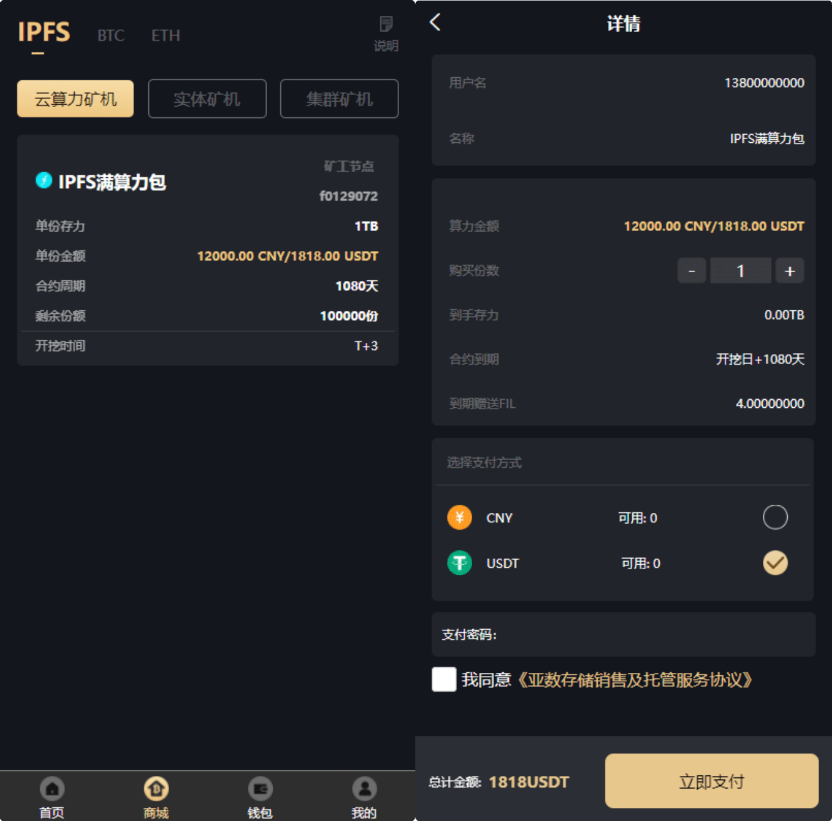Switch to the BTC tab

111,35
